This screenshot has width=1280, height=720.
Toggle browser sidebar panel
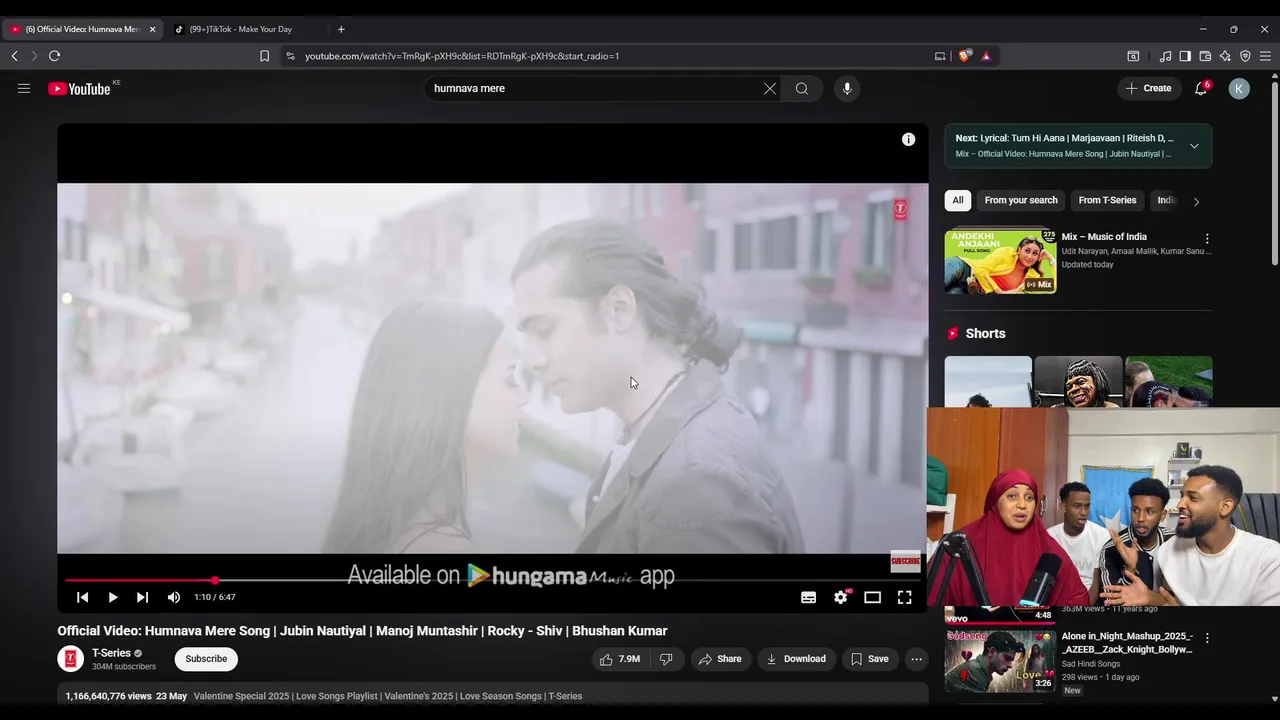point(1185,56)
